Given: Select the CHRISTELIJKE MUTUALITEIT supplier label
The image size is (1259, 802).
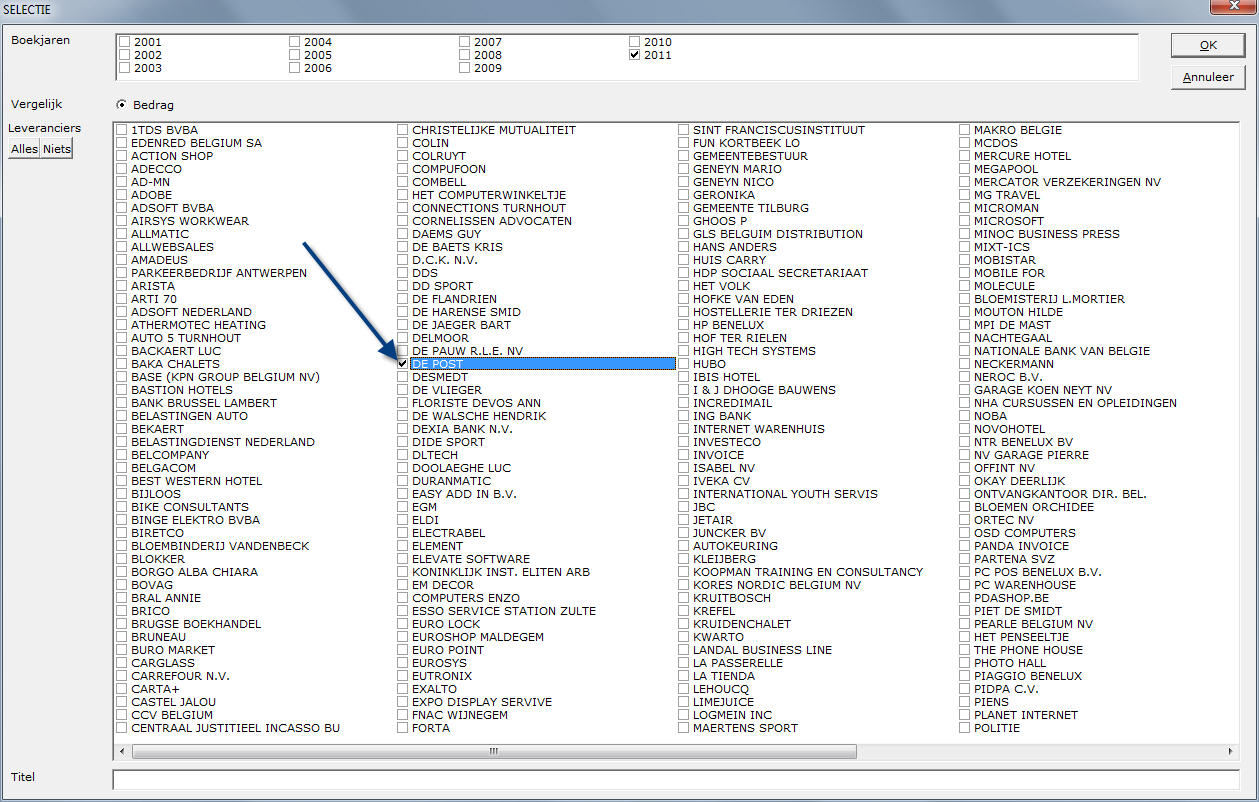Looking at the screenshot, I should tap(494, 130).
